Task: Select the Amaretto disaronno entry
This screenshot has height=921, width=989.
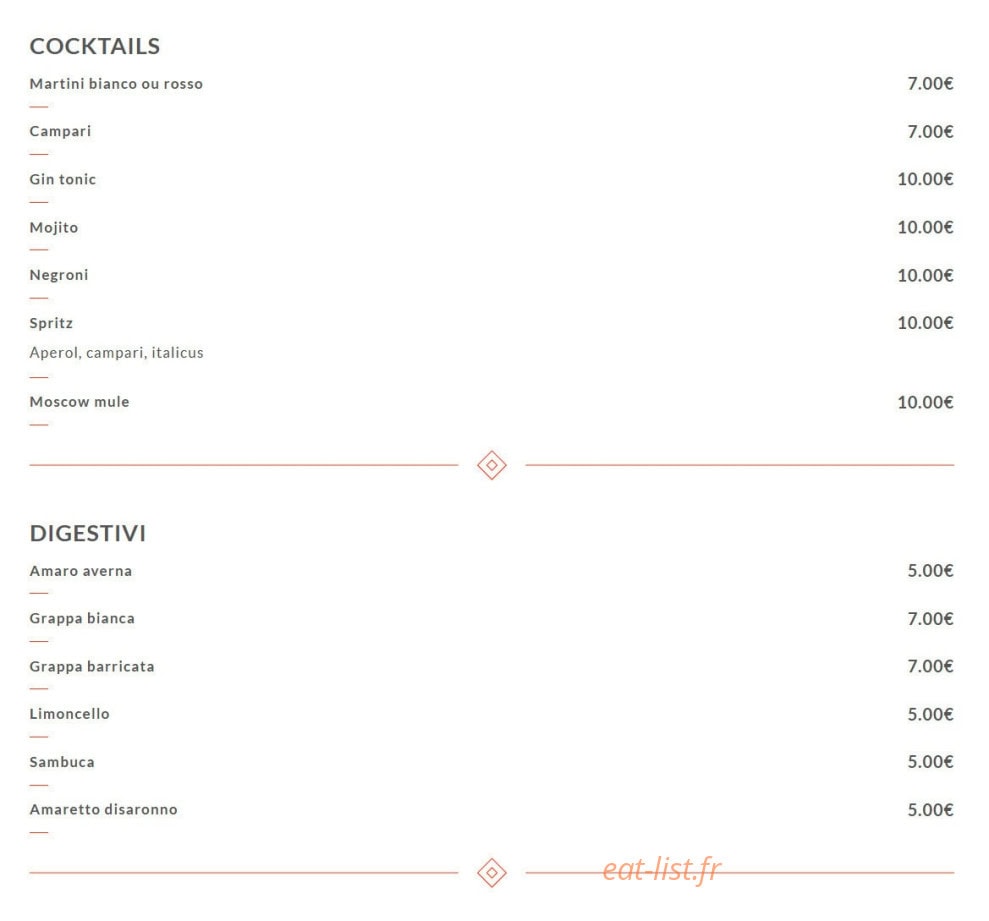Action: 103,809
